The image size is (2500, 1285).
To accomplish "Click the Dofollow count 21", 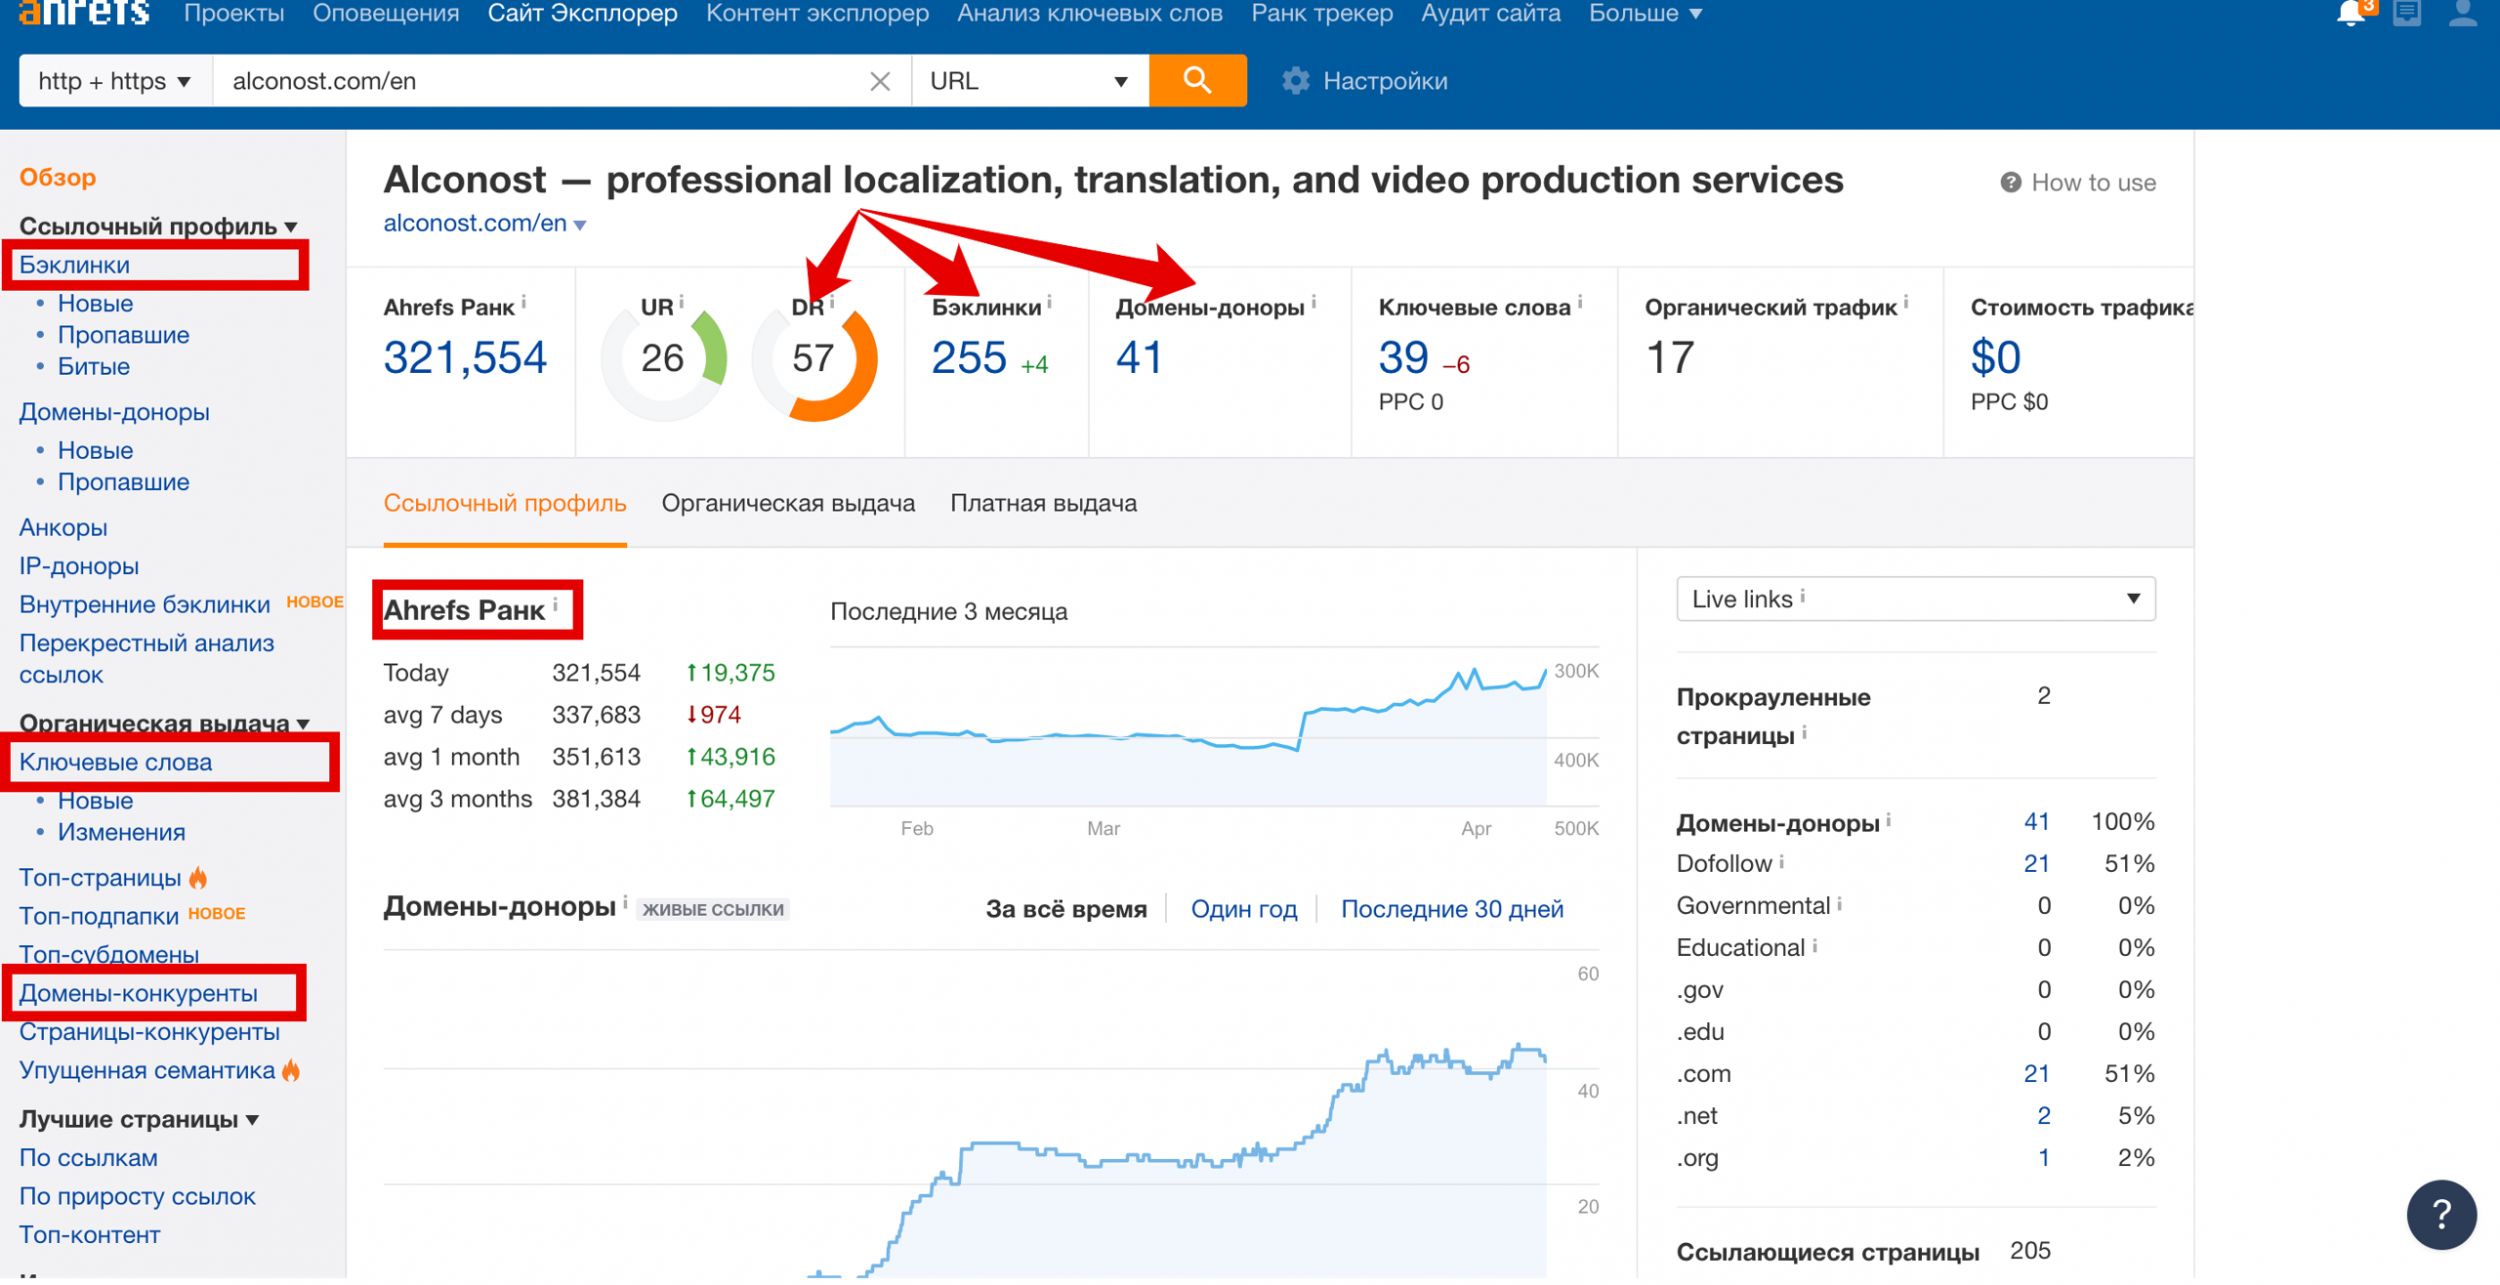I will (x=2036, y=863).
